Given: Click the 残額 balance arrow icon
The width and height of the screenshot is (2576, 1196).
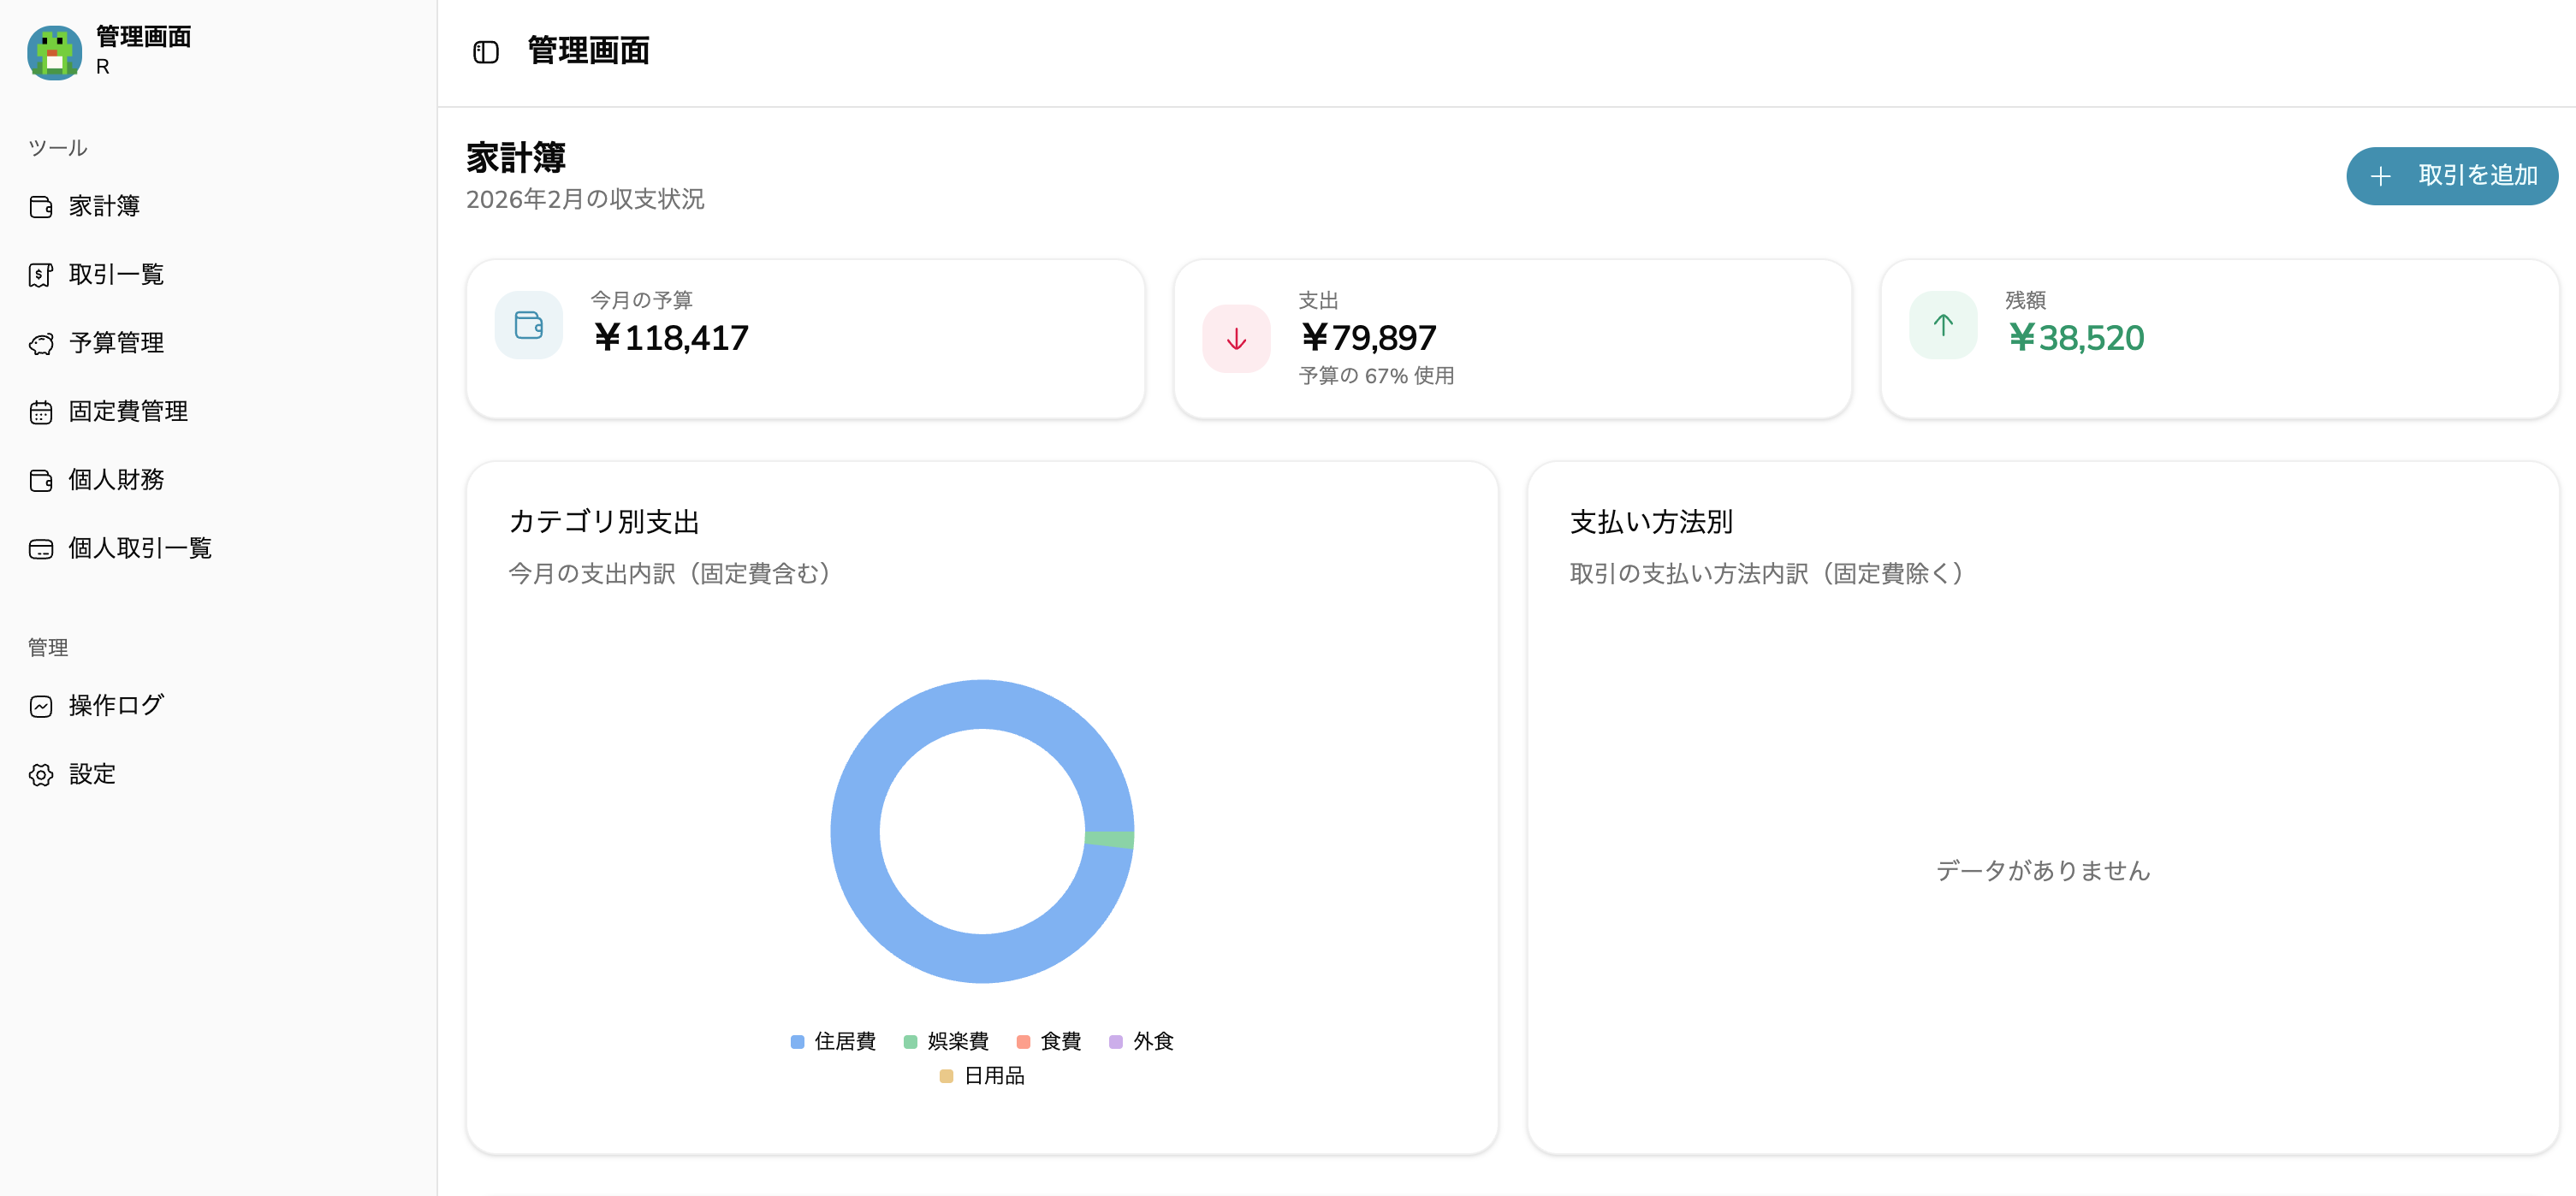Looking at the screenshot, I should pos(1942,325).
